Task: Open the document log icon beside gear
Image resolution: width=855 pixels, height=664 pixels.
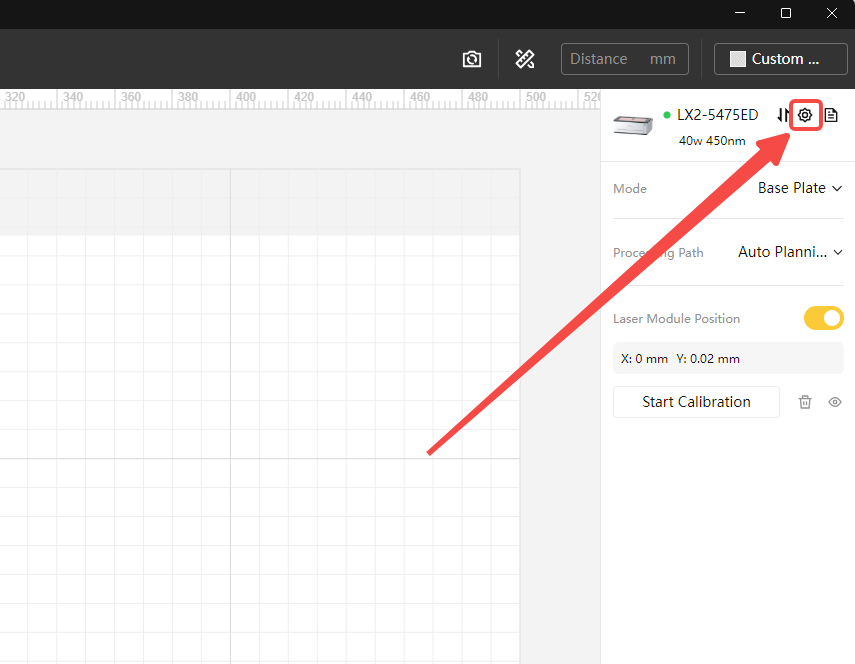Action: pos(830,115)
